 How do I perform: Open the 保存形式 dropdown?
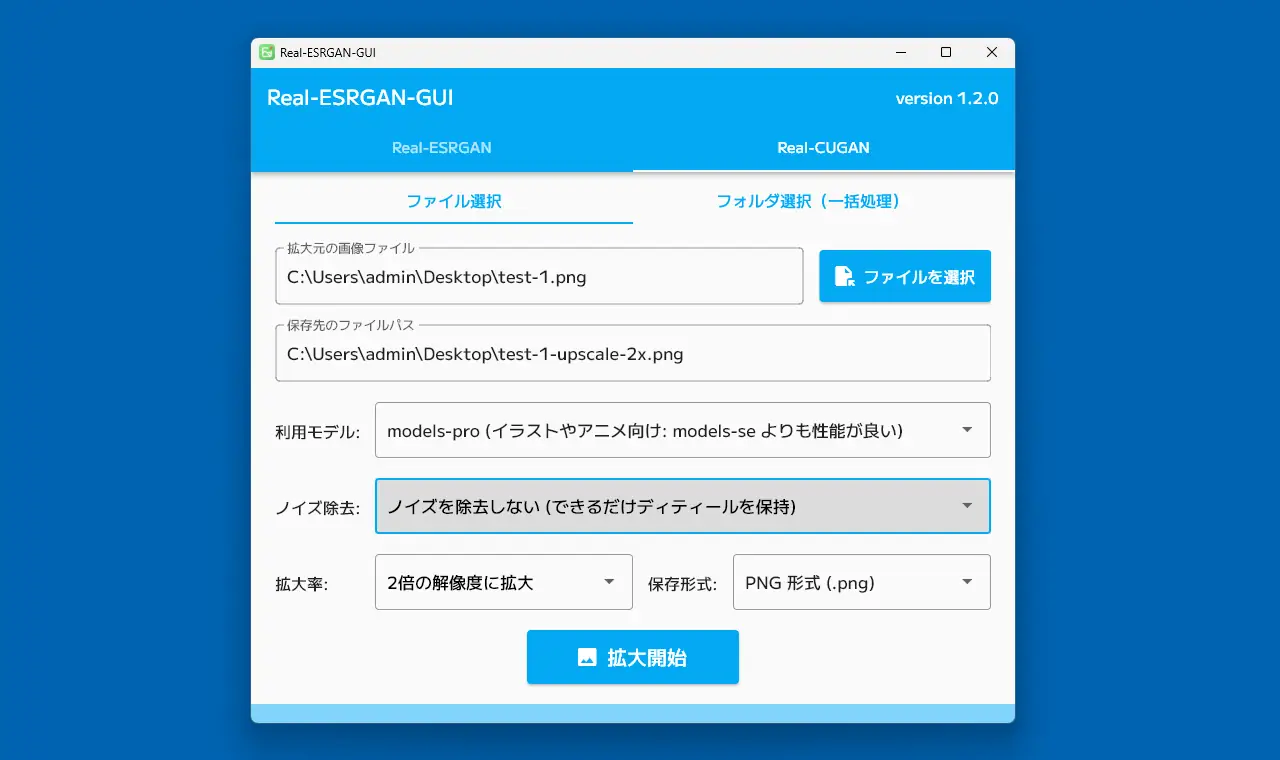click(862, 582)
